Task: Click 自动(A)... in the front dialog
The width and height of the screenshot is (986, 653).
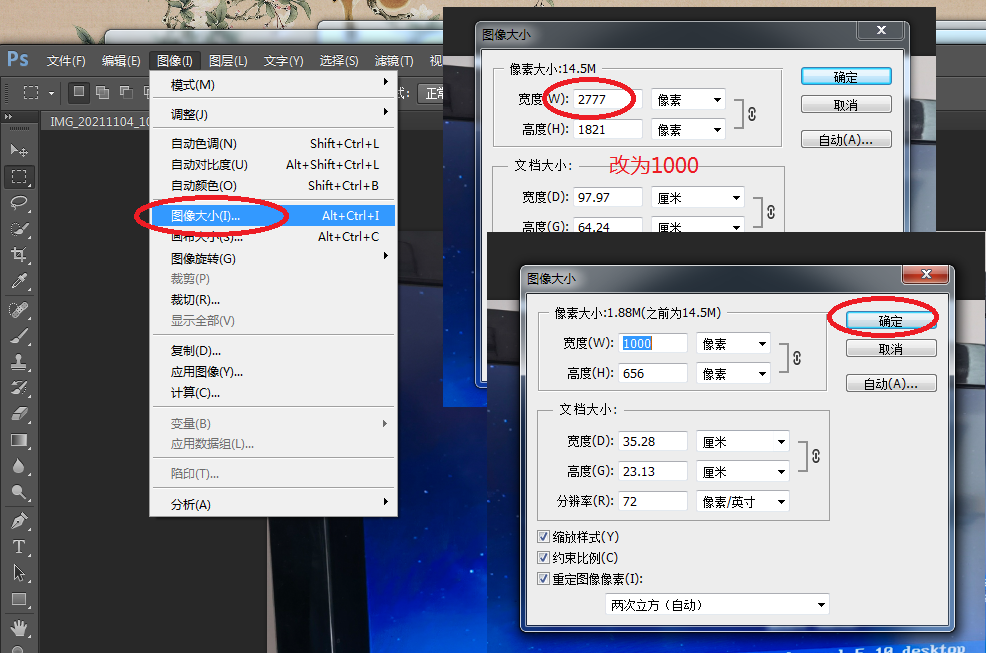Action: click(891, 383)
